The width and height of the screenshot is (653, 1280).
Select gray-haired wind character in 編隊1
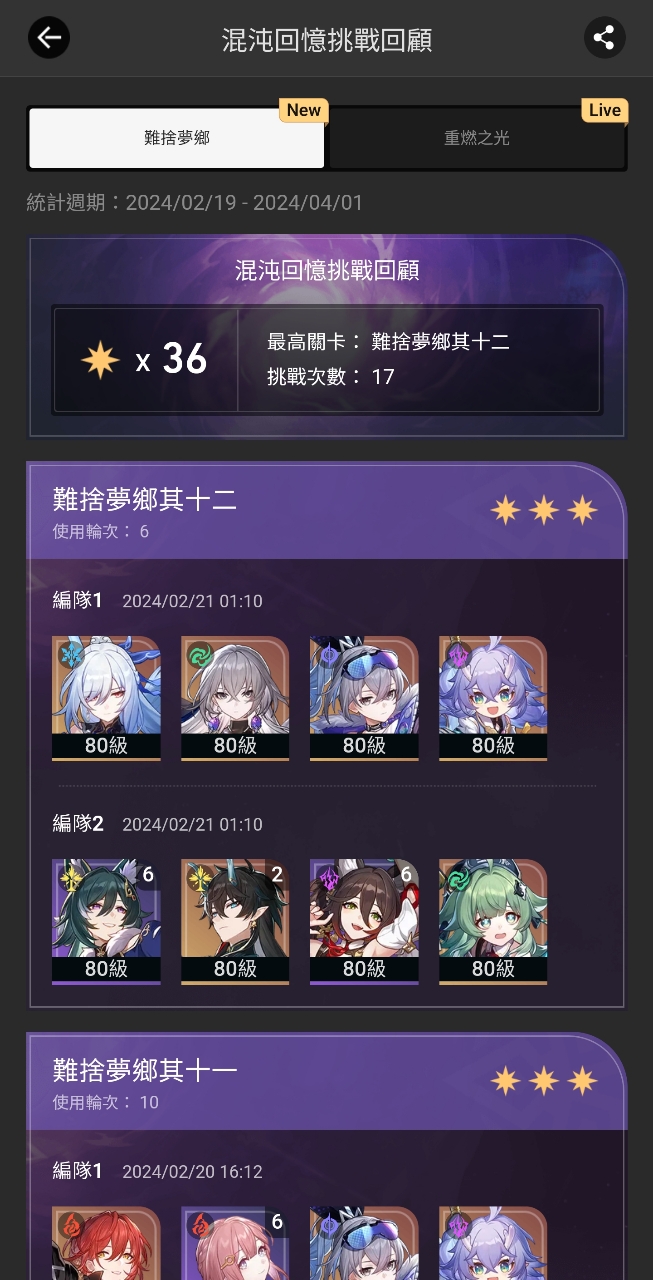[235, 698]
